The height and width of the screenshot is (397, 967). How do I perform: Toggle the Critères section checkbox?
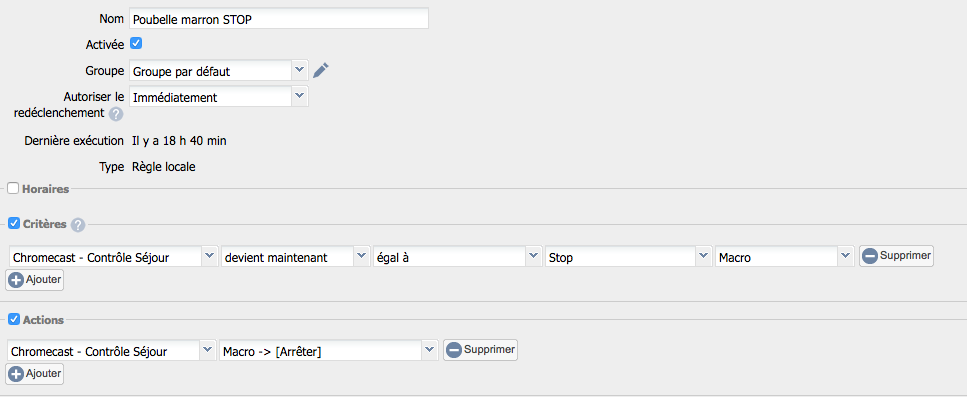coord(14,223)
